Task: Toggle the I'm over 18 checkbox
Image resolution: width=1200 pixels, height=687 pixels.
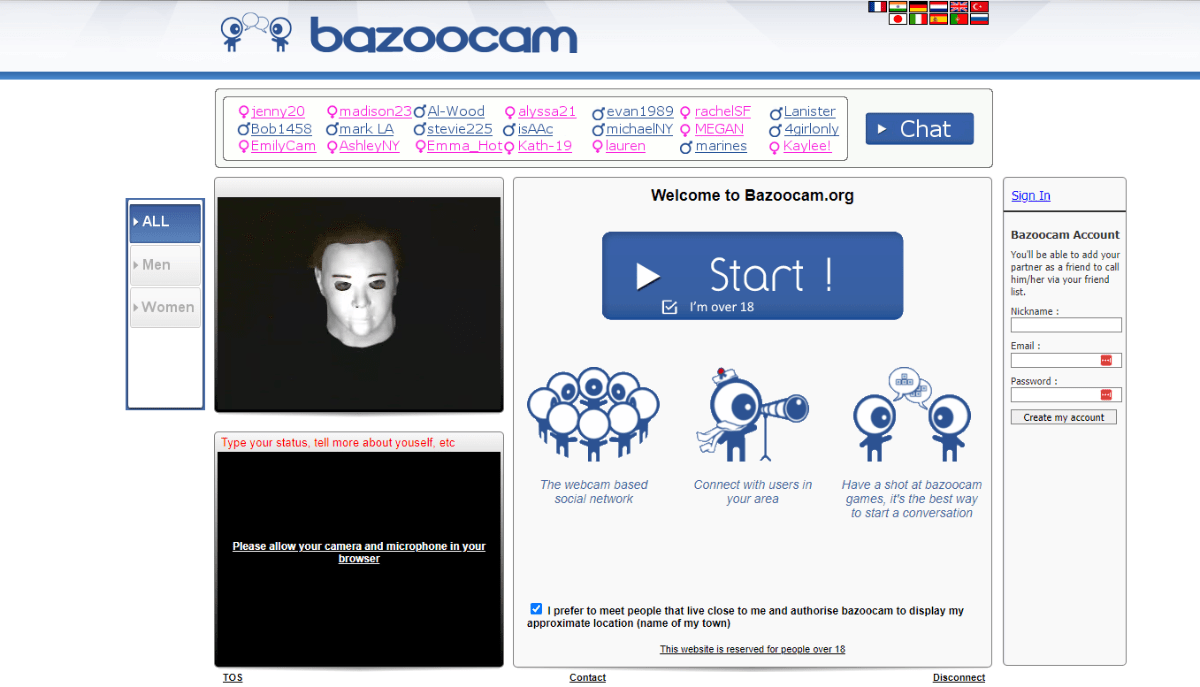Action: 670,307
